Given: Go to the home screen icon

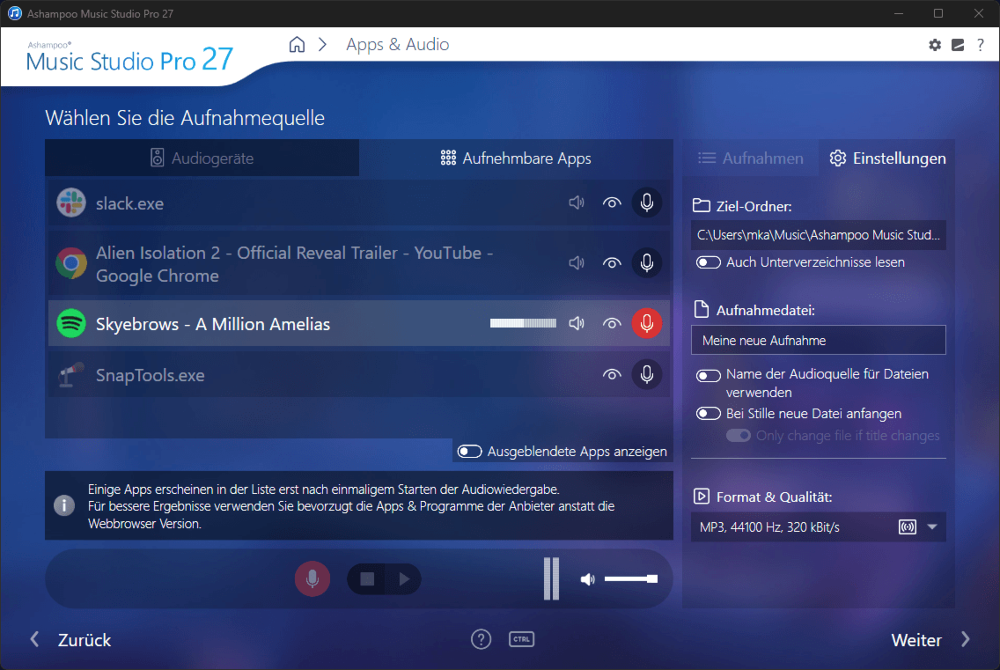Looking at the screenshot, I should click(297, 45).
